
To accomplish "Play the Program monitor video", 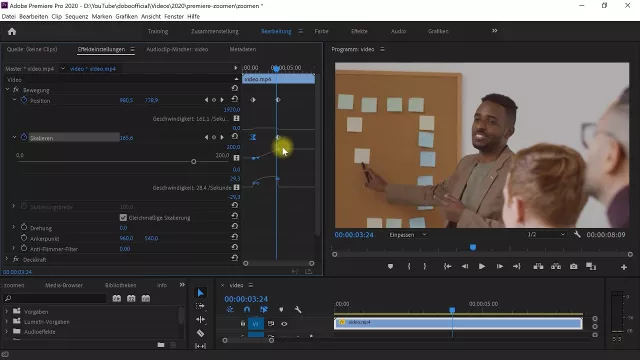I will click(482, 267).
